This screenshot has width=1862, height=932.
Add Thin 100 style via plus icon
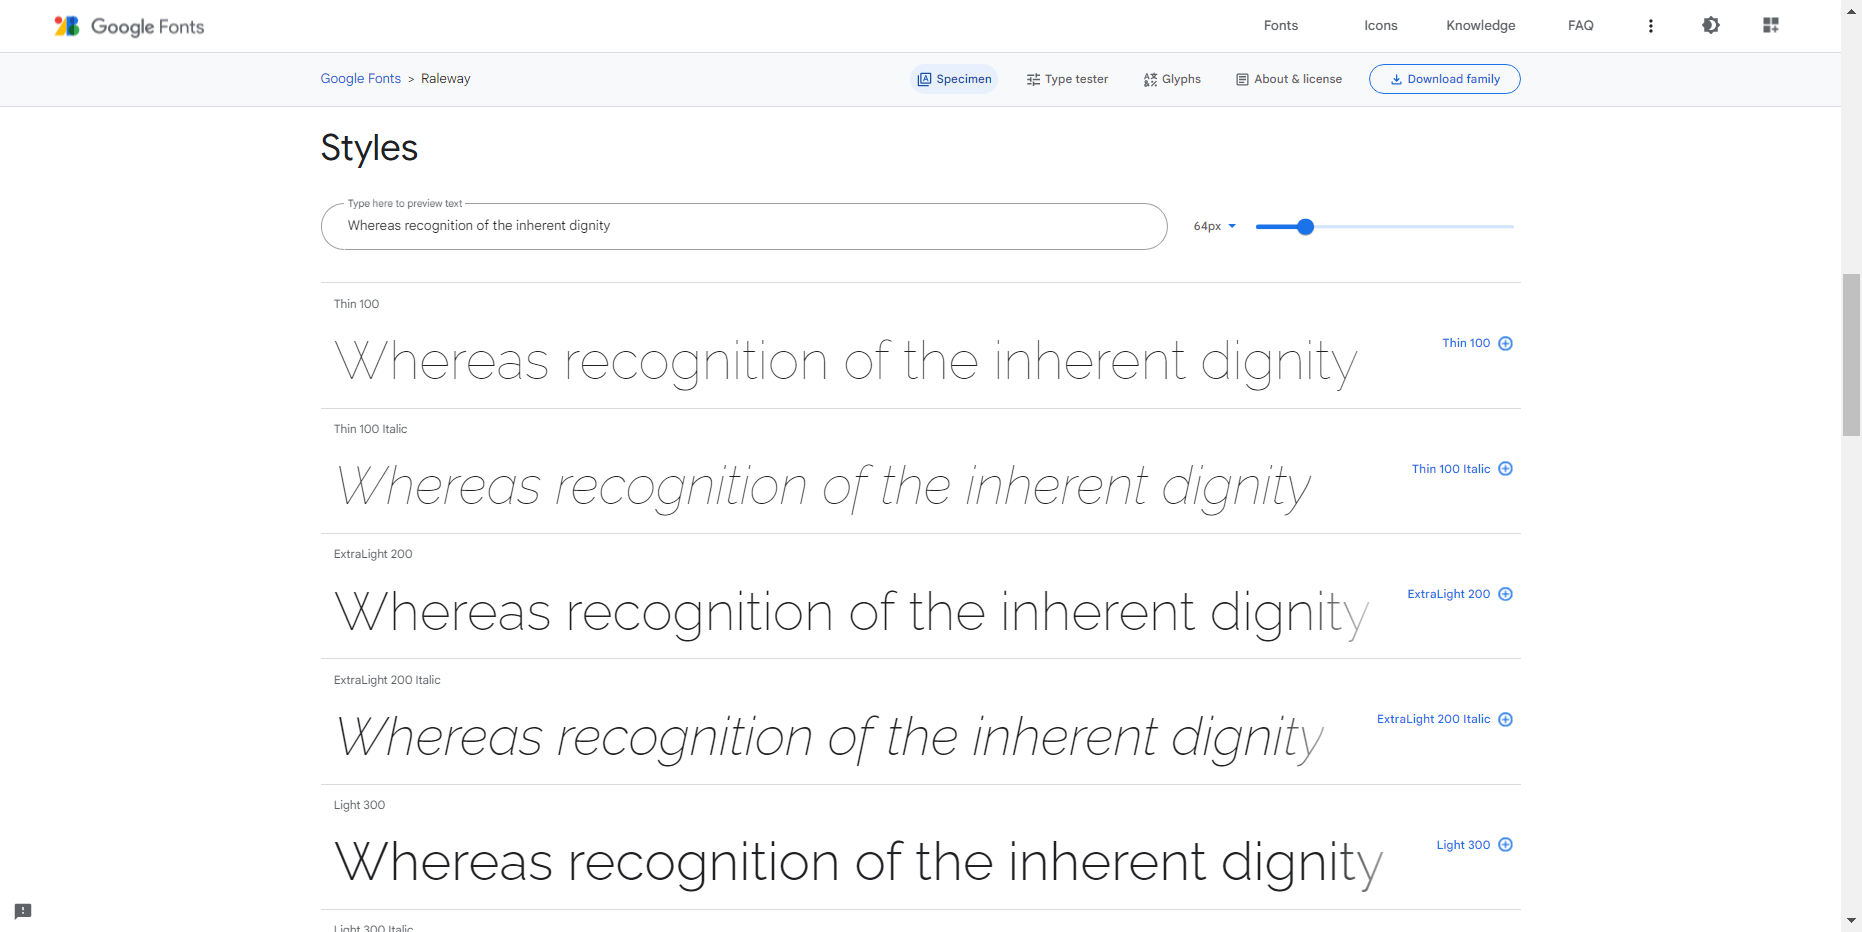click(x=1505, y=343)
